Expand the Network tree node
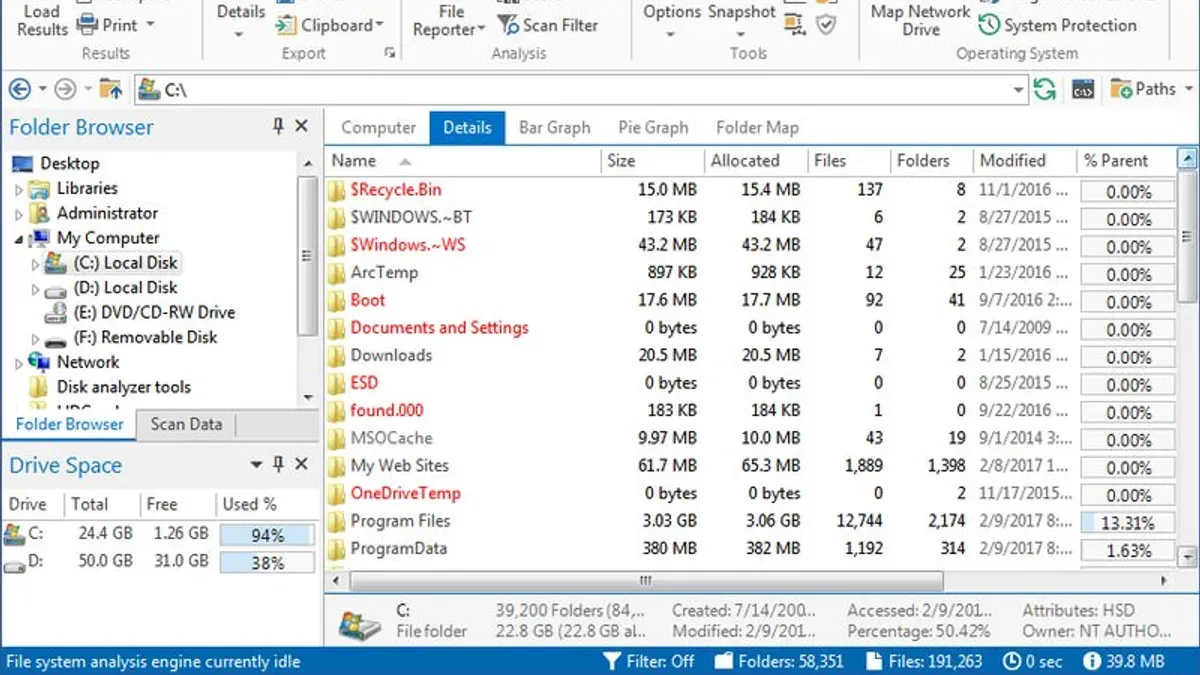The height and width of the screenshot is (675, 1200). coord(18,363)
